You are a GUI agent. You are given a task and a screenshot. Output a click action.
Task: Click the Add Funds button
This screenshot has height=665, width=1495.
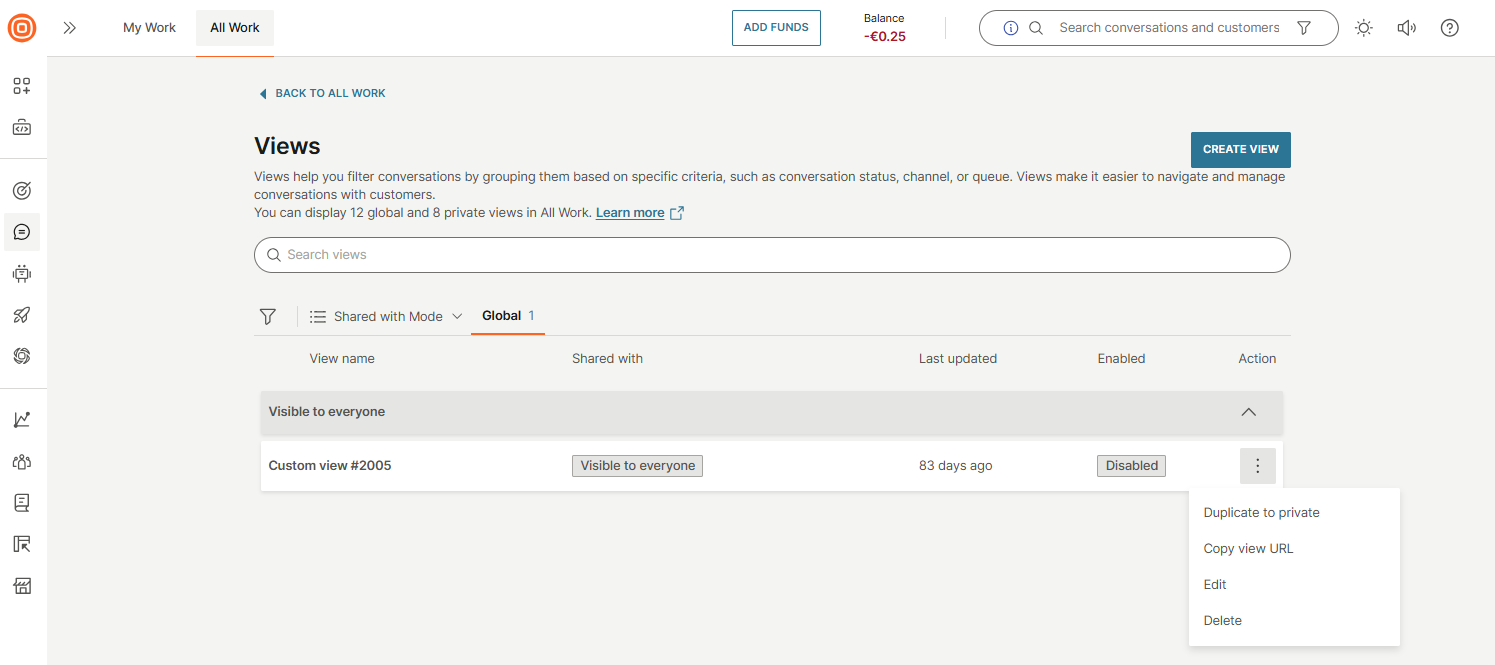776,28
